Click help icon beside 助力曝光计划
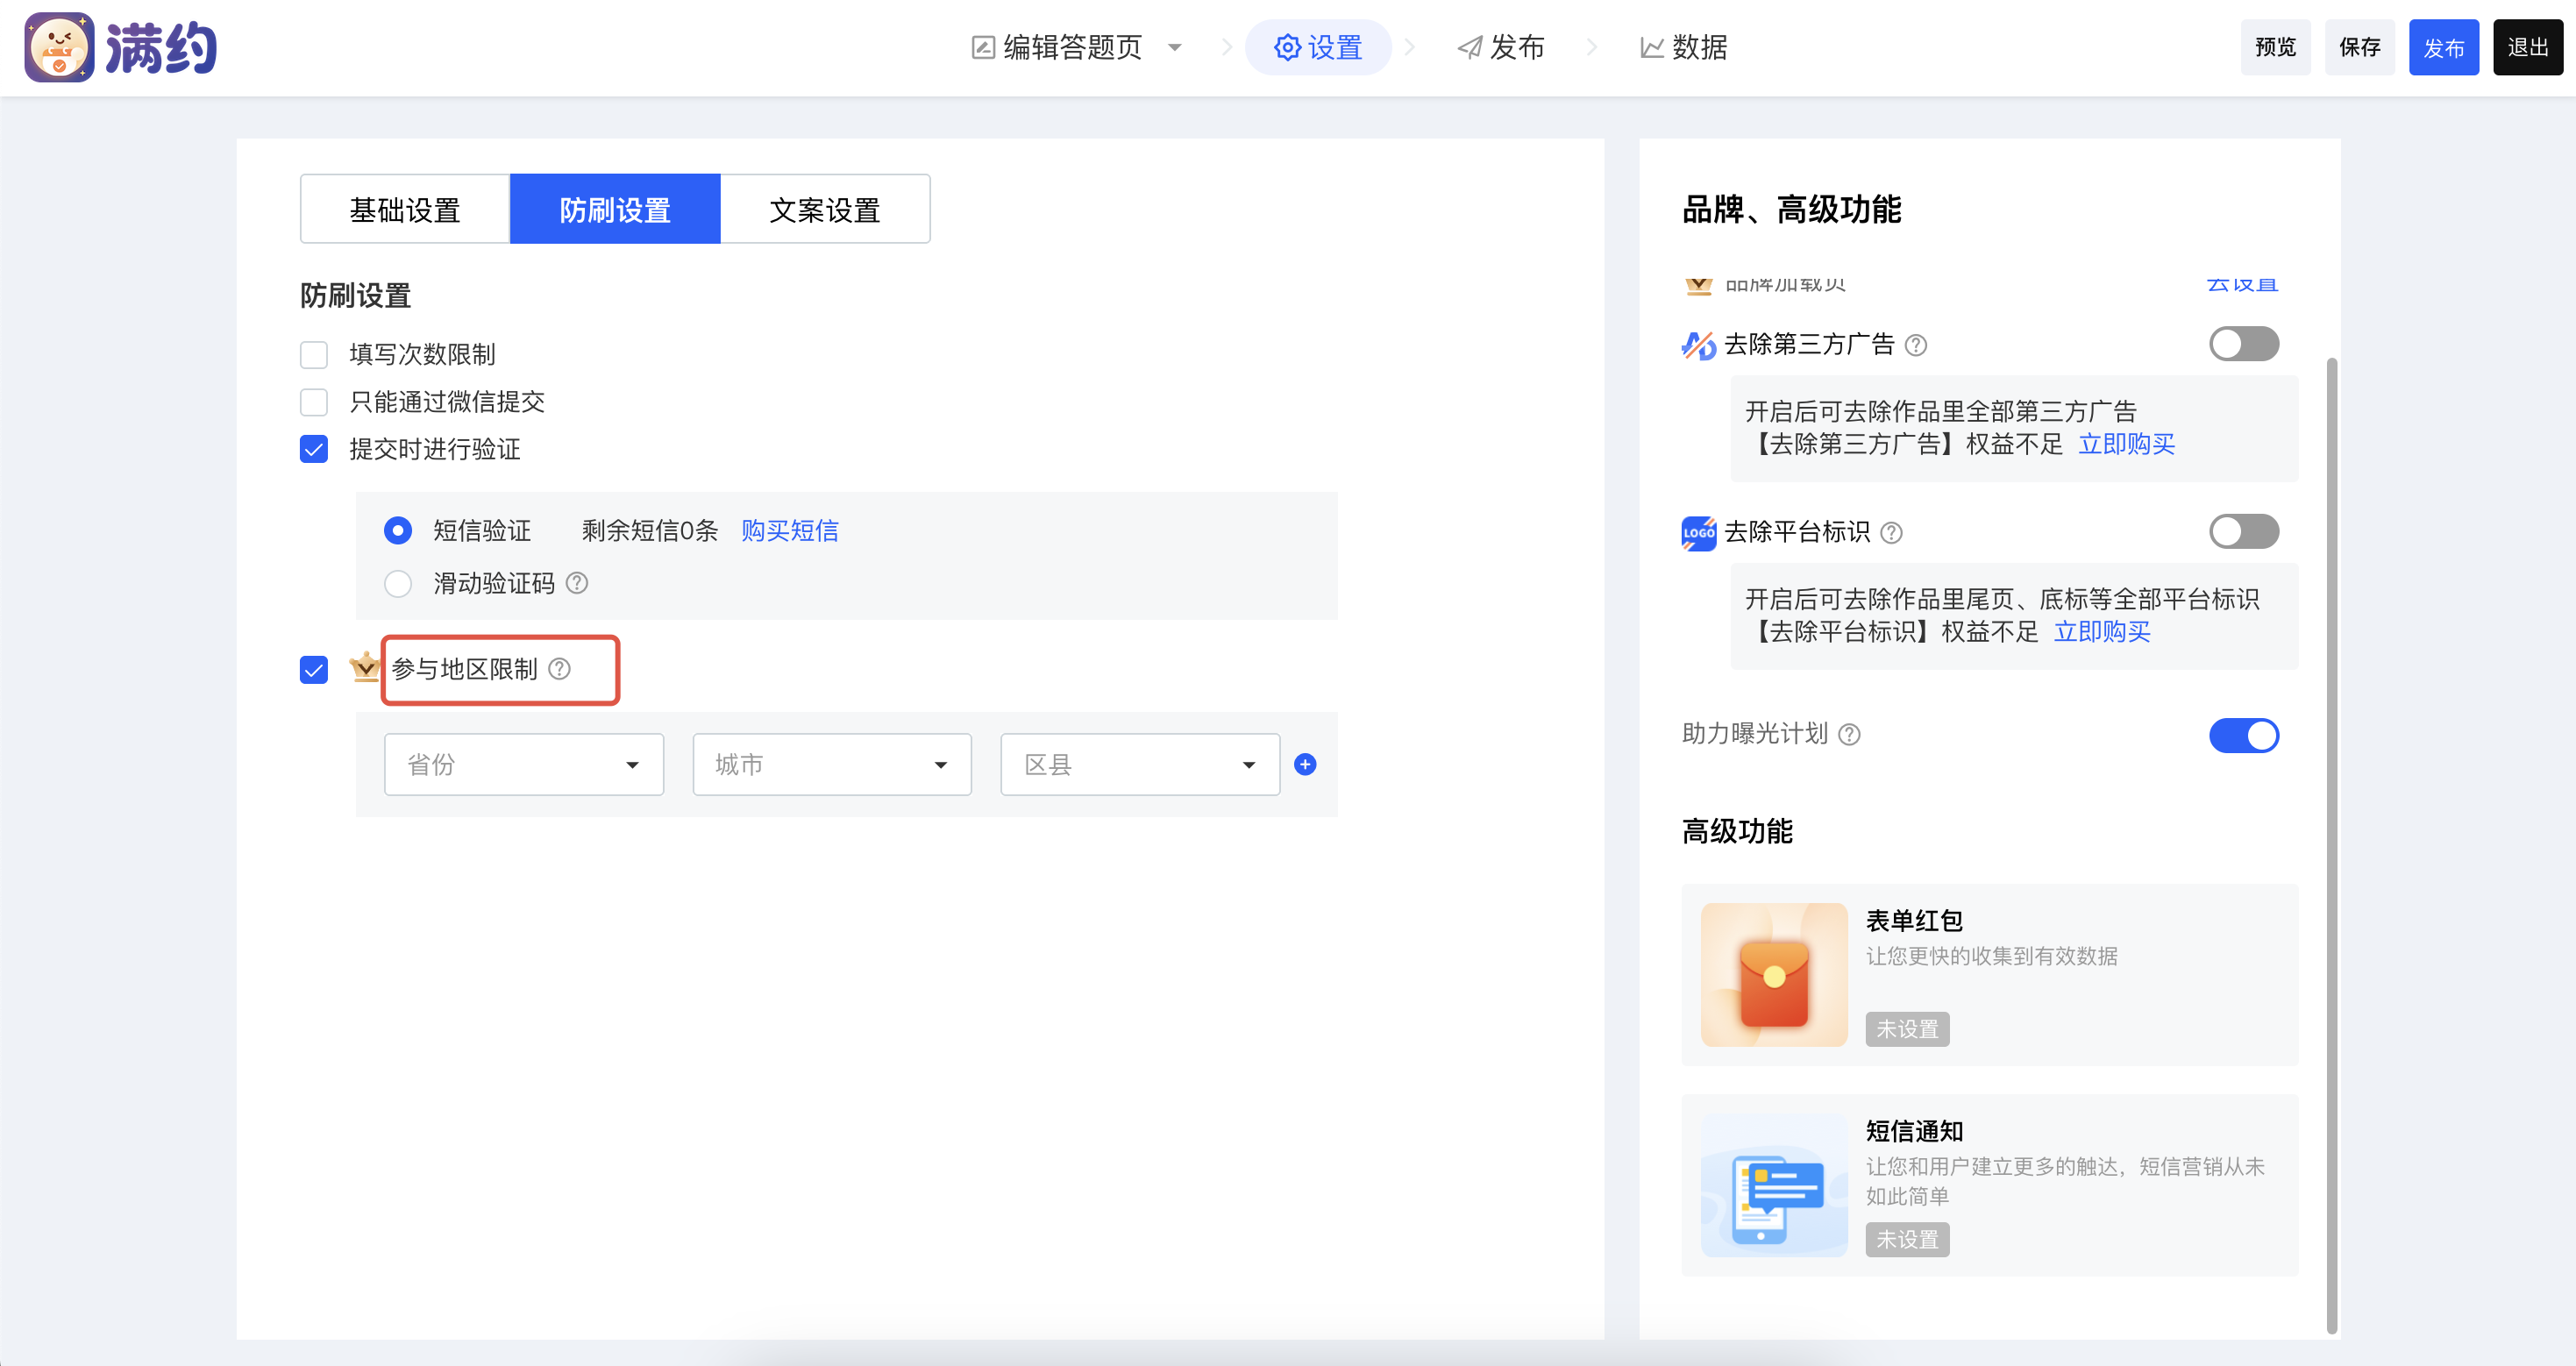The height and width of the screenshot is (1366, 2576). coord(1850,735)
